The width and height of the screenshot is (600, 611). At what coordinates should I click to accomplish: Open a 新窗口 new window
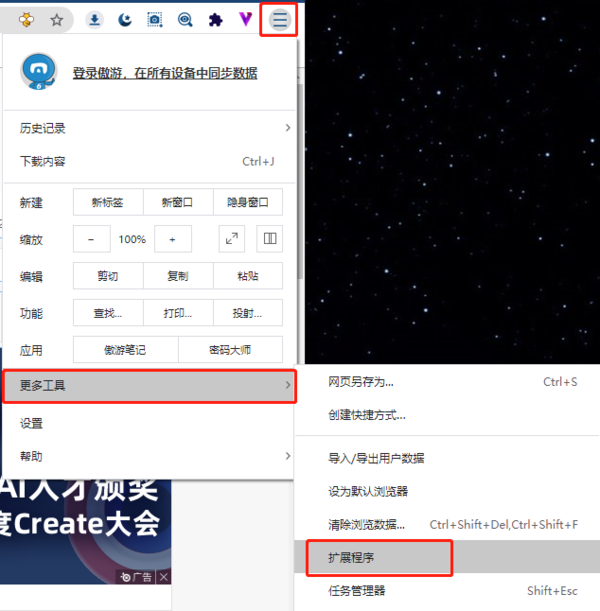pos(178,202)
